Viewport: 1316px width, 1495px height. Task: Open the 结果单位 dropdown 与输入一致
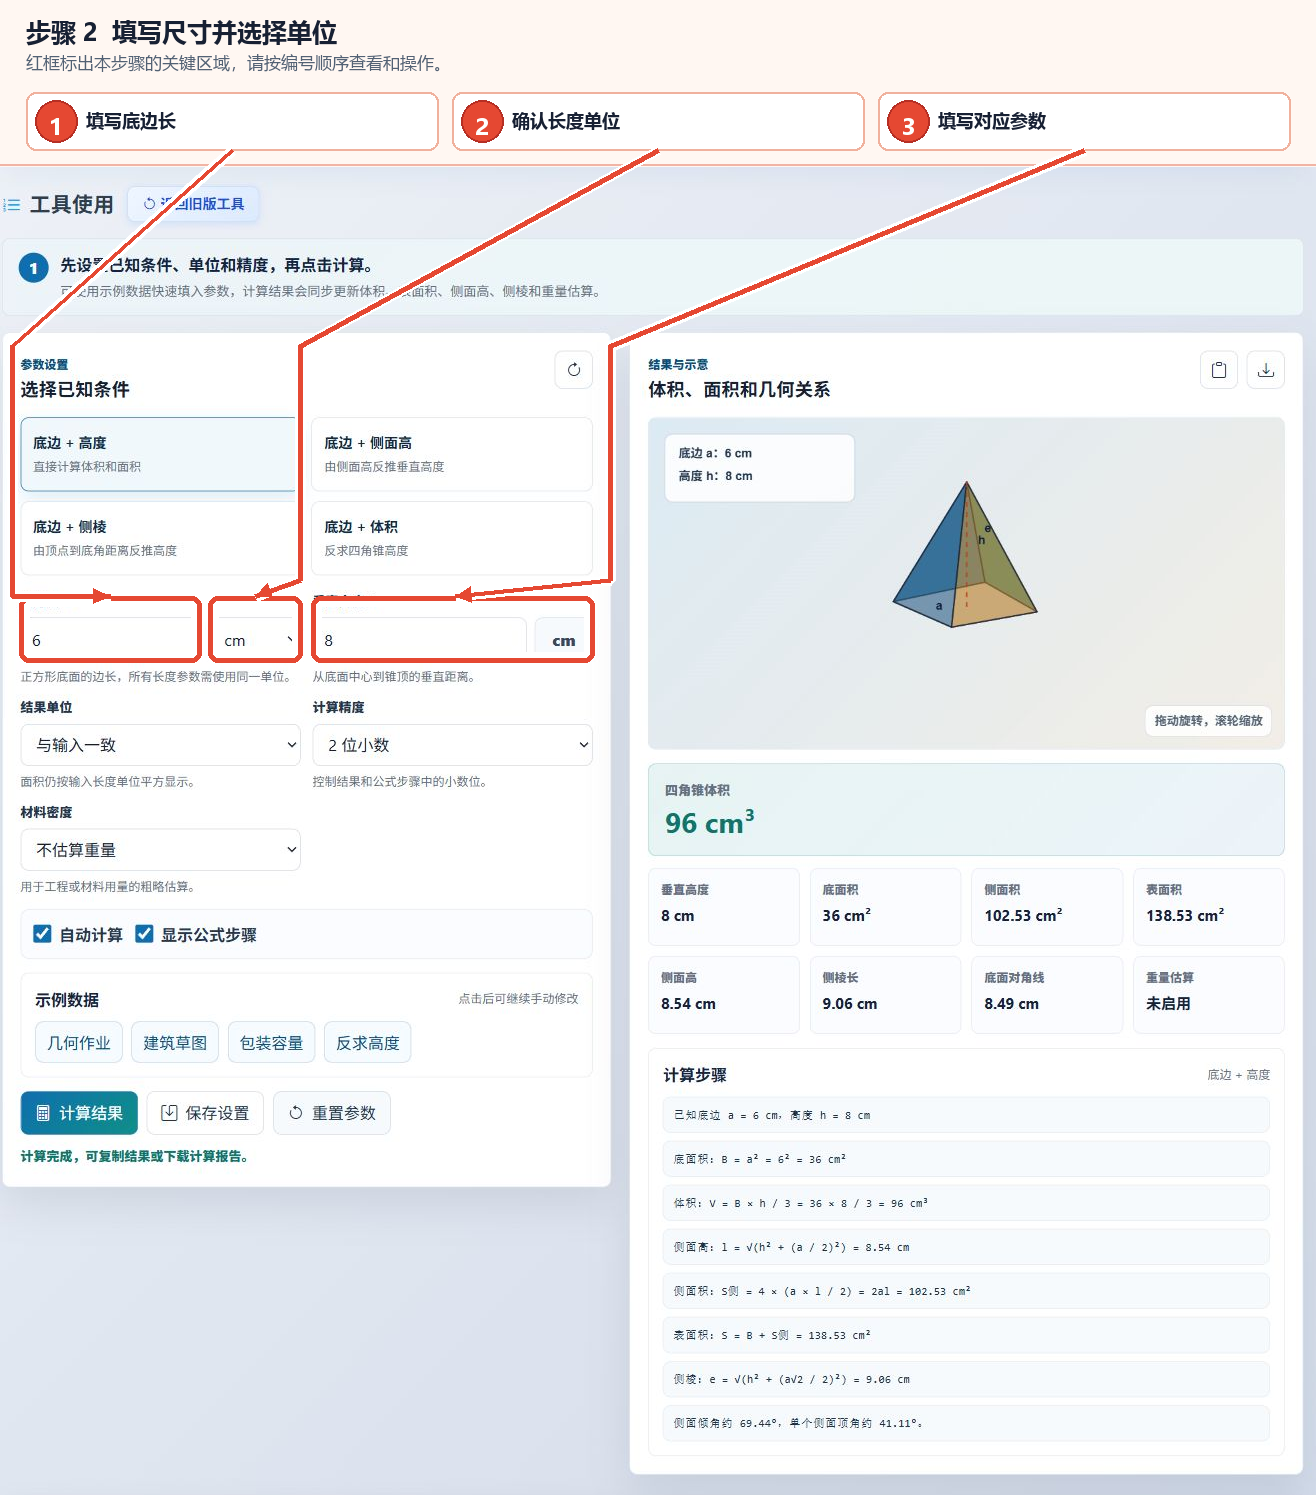160,745
